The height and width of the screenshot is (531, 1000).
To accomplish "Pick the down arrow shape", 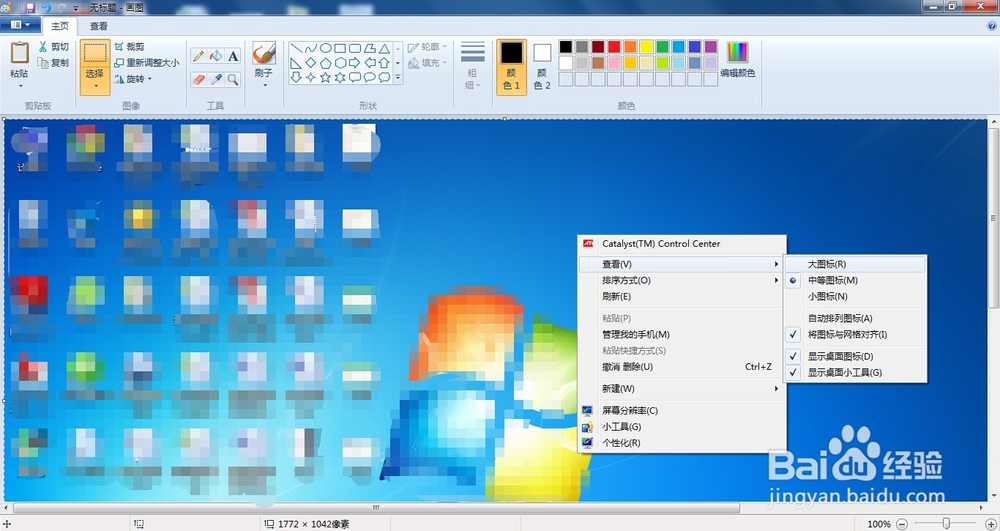I will 296,78.
